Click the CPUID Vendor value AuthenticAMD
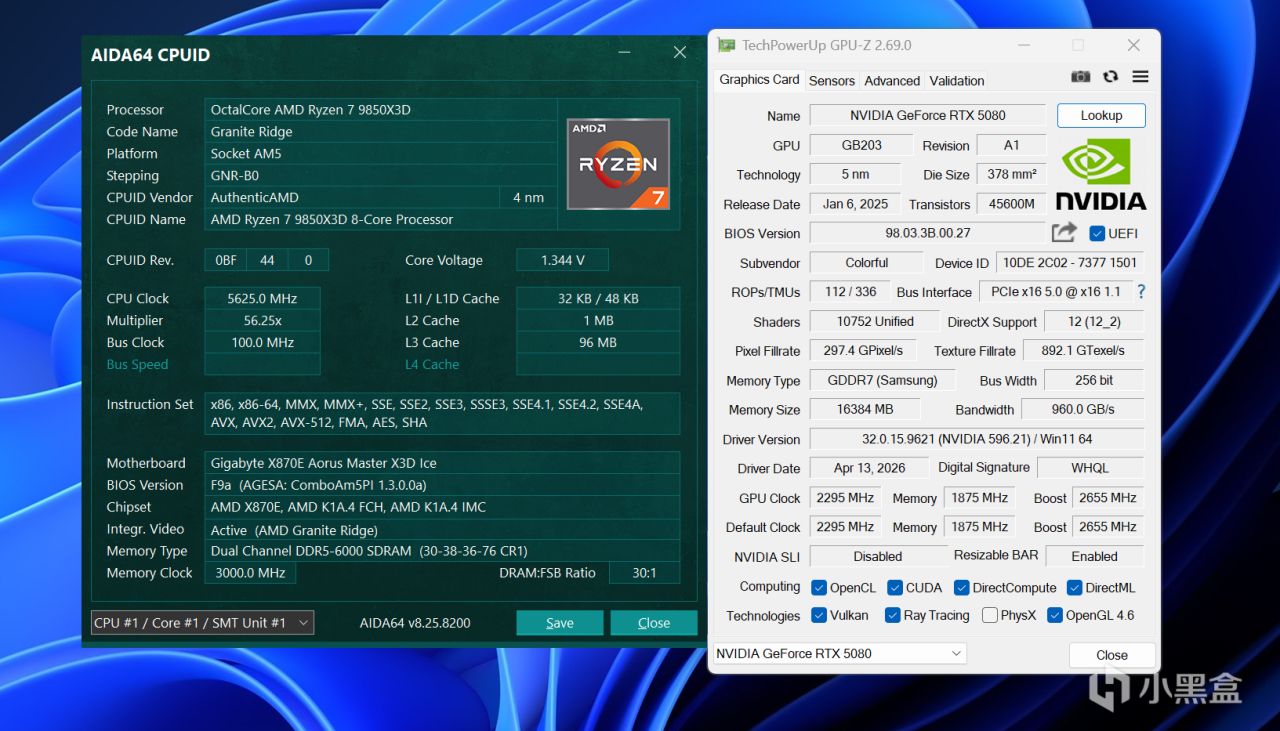 352,197
